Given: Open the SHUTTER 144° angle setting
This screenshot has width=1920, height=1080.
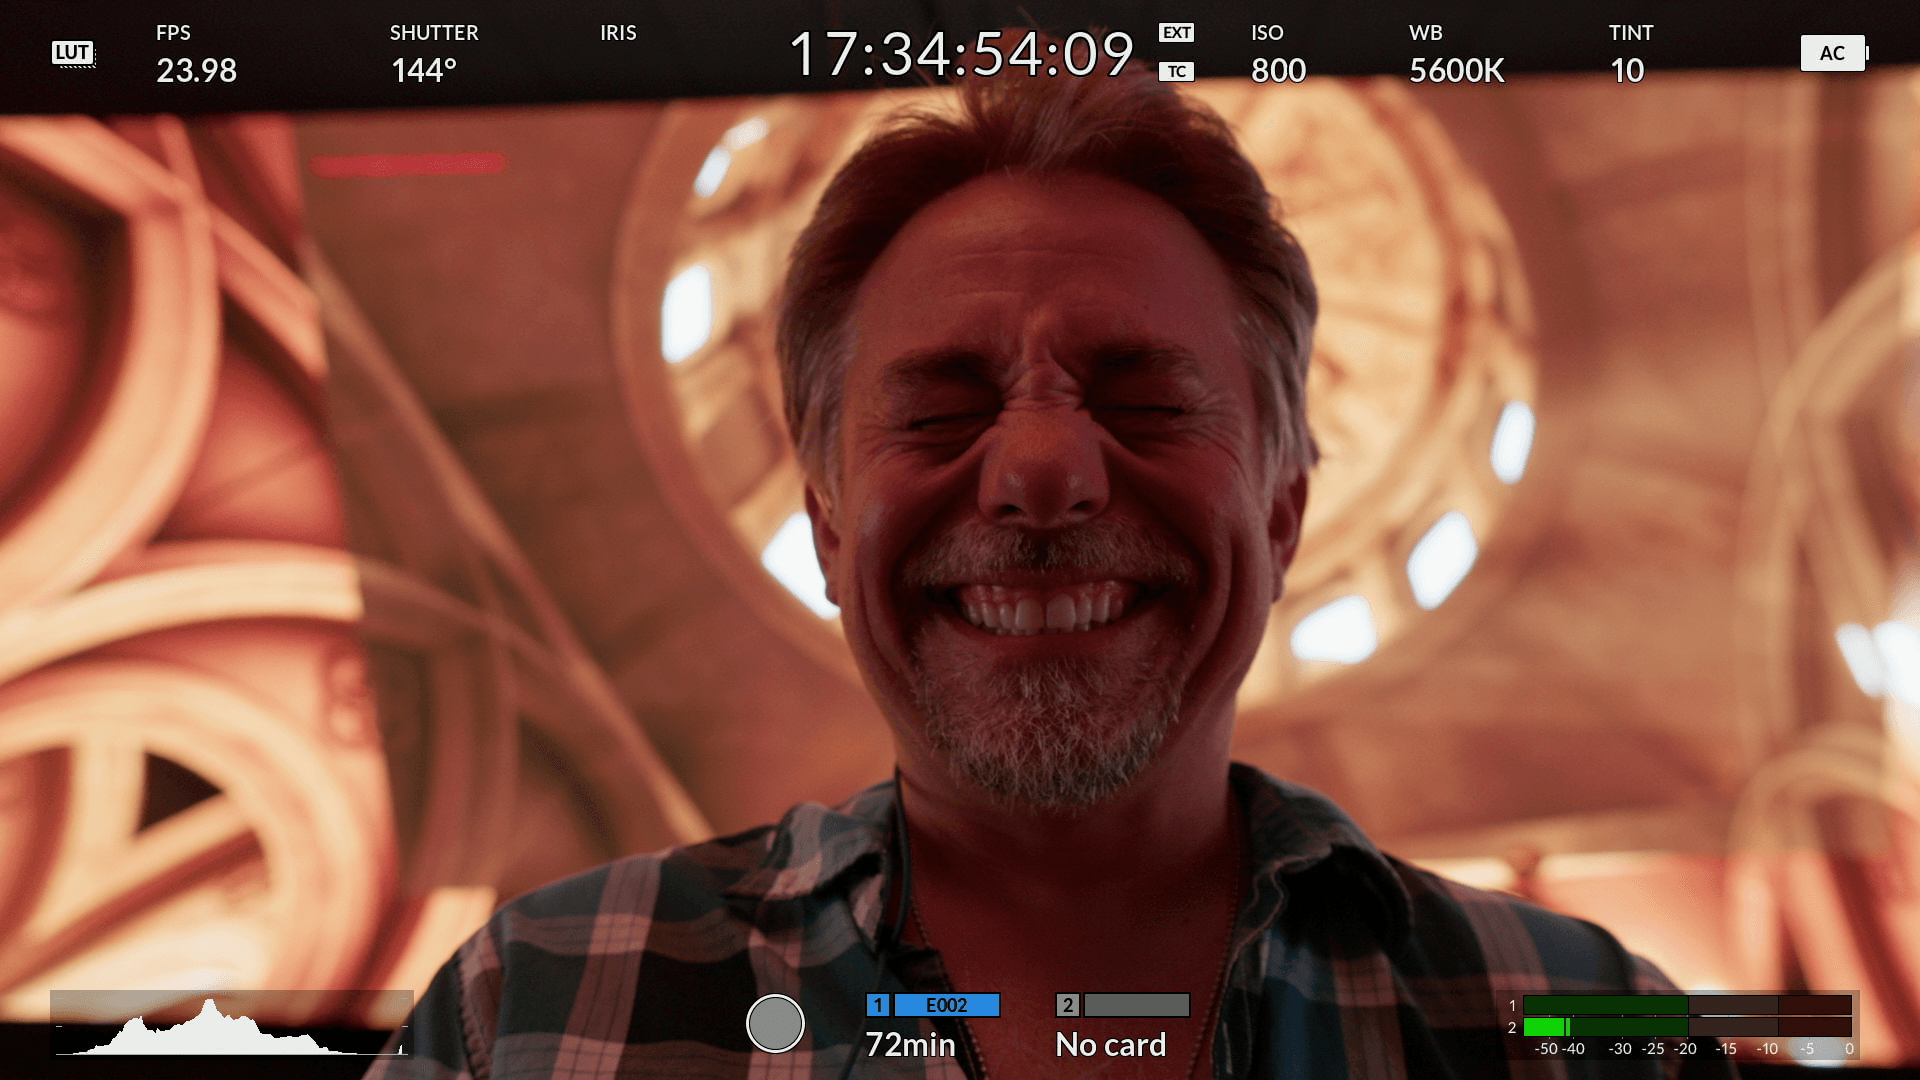Looking at the screenshot, I should click(424, 70).
